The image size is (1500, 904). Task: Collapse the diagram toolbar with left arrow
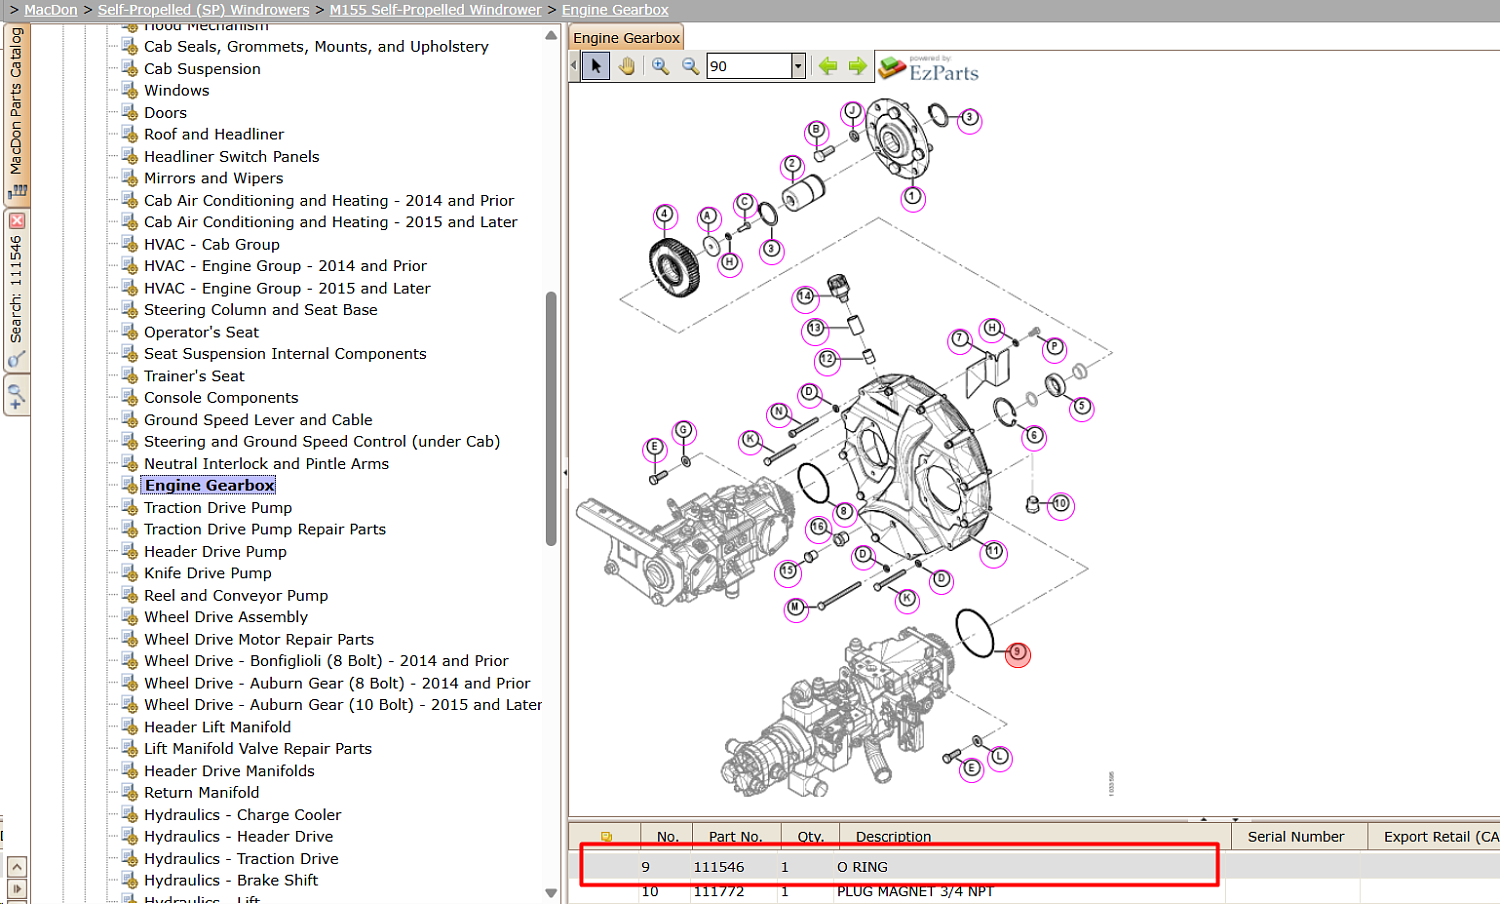click(574, 66)
